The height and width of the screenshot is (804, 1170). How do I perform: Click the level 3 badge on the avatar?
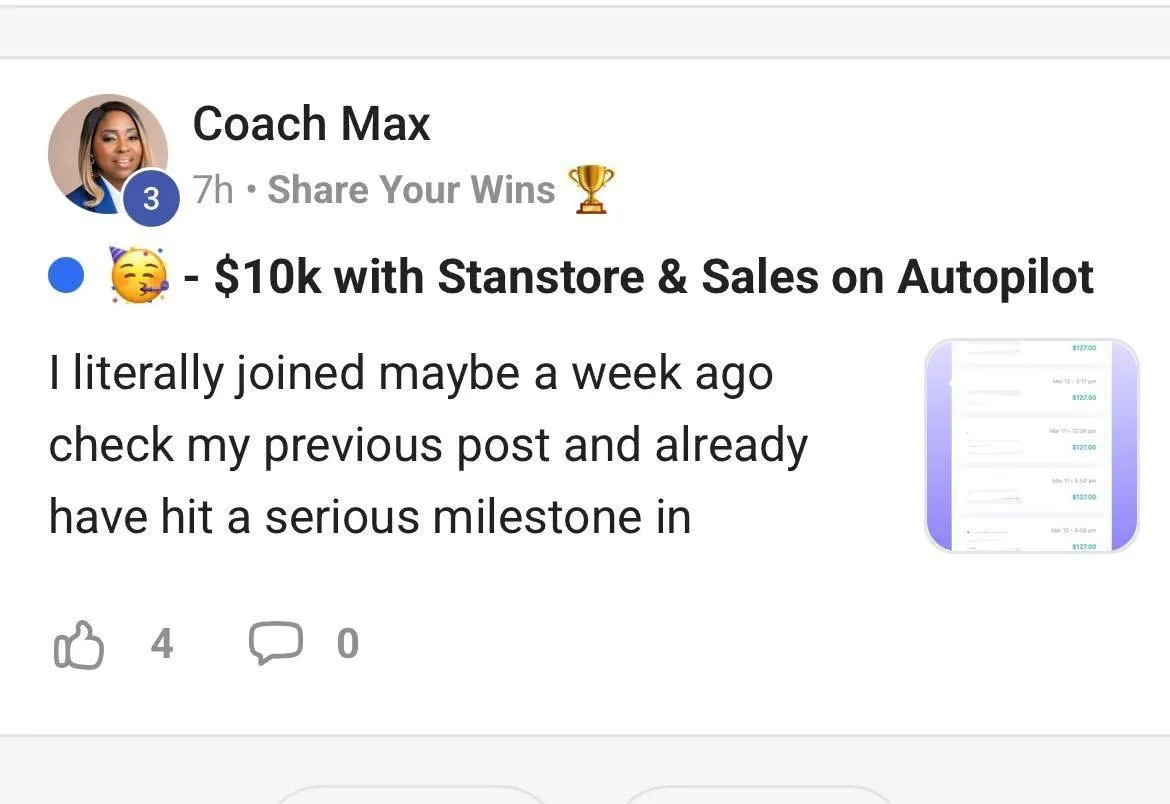152,198
